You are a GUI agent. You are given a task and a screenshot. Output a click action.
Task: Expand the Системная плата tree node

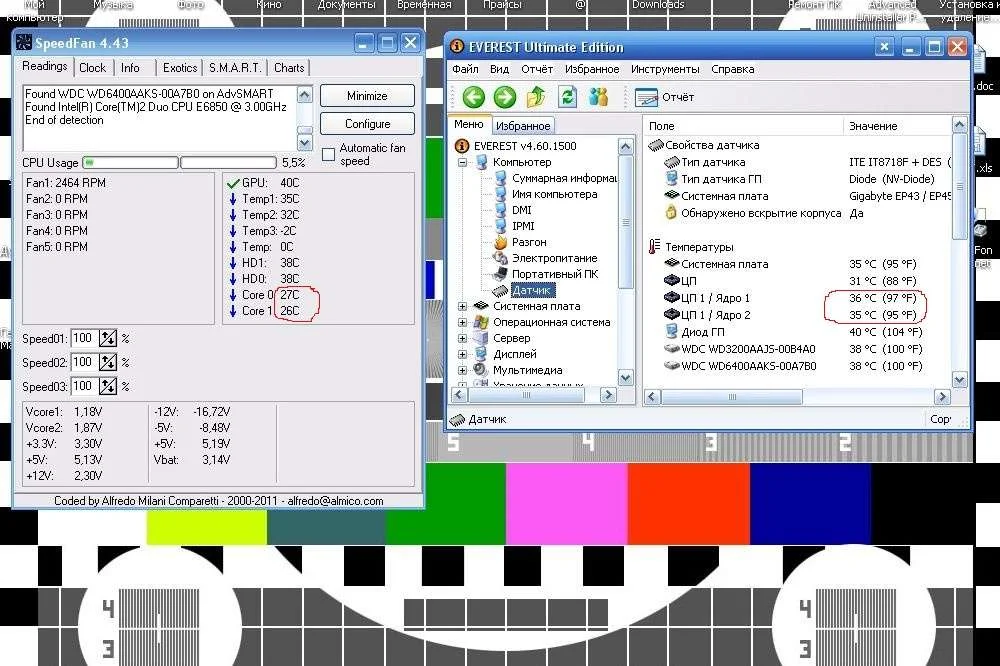tap(462, 306)
